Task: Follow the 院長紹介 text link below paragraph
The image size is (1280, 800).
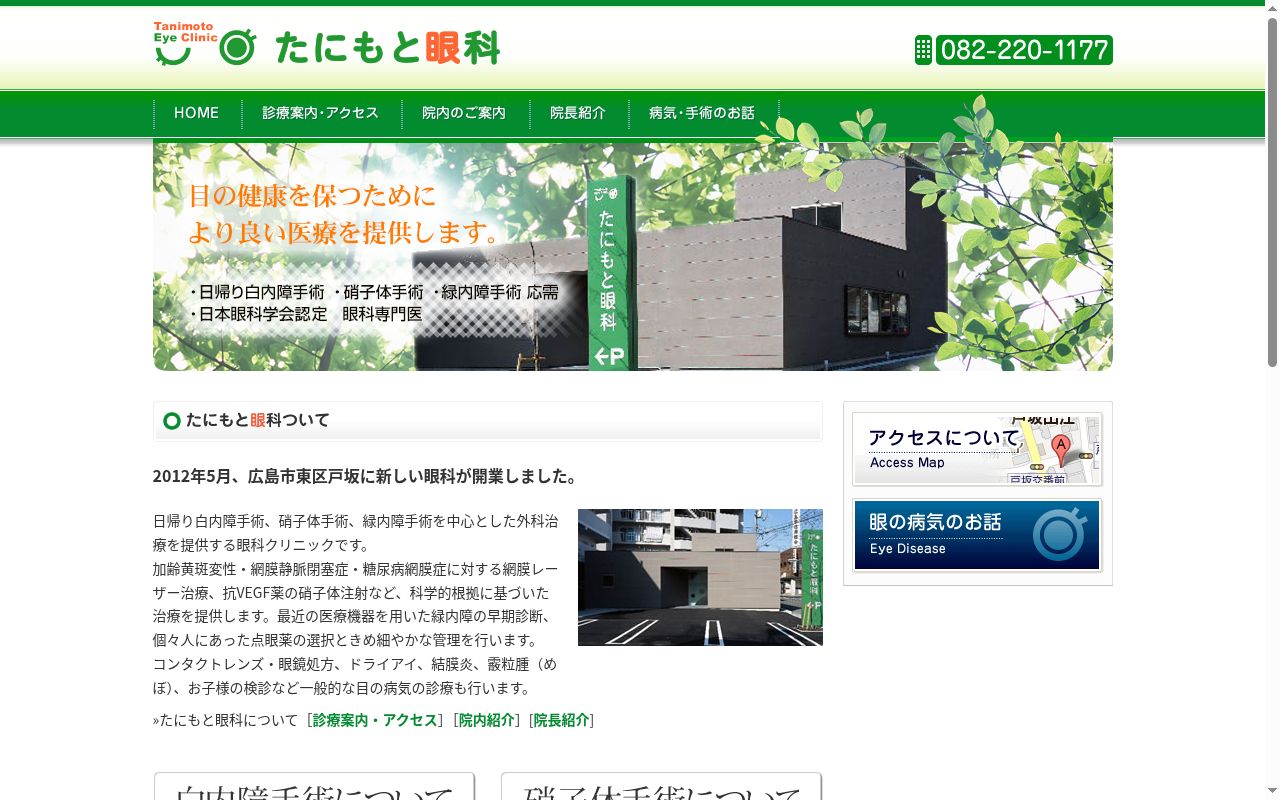Action: [561, 720]
